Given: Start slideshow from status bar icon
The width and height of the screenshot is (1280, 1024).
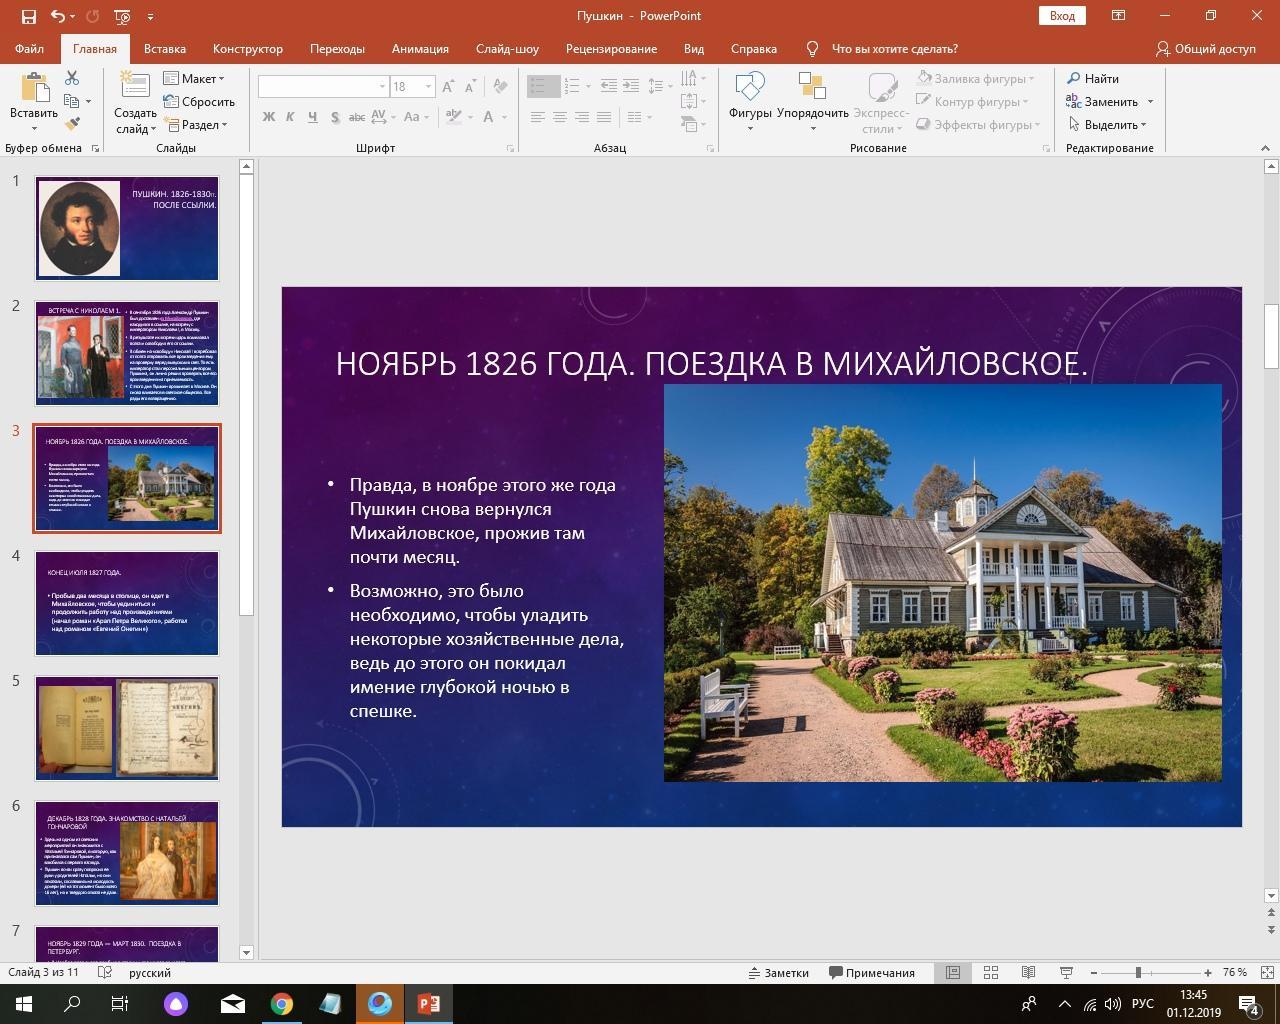Looking at the screenshot, I should coord(1066,973).
